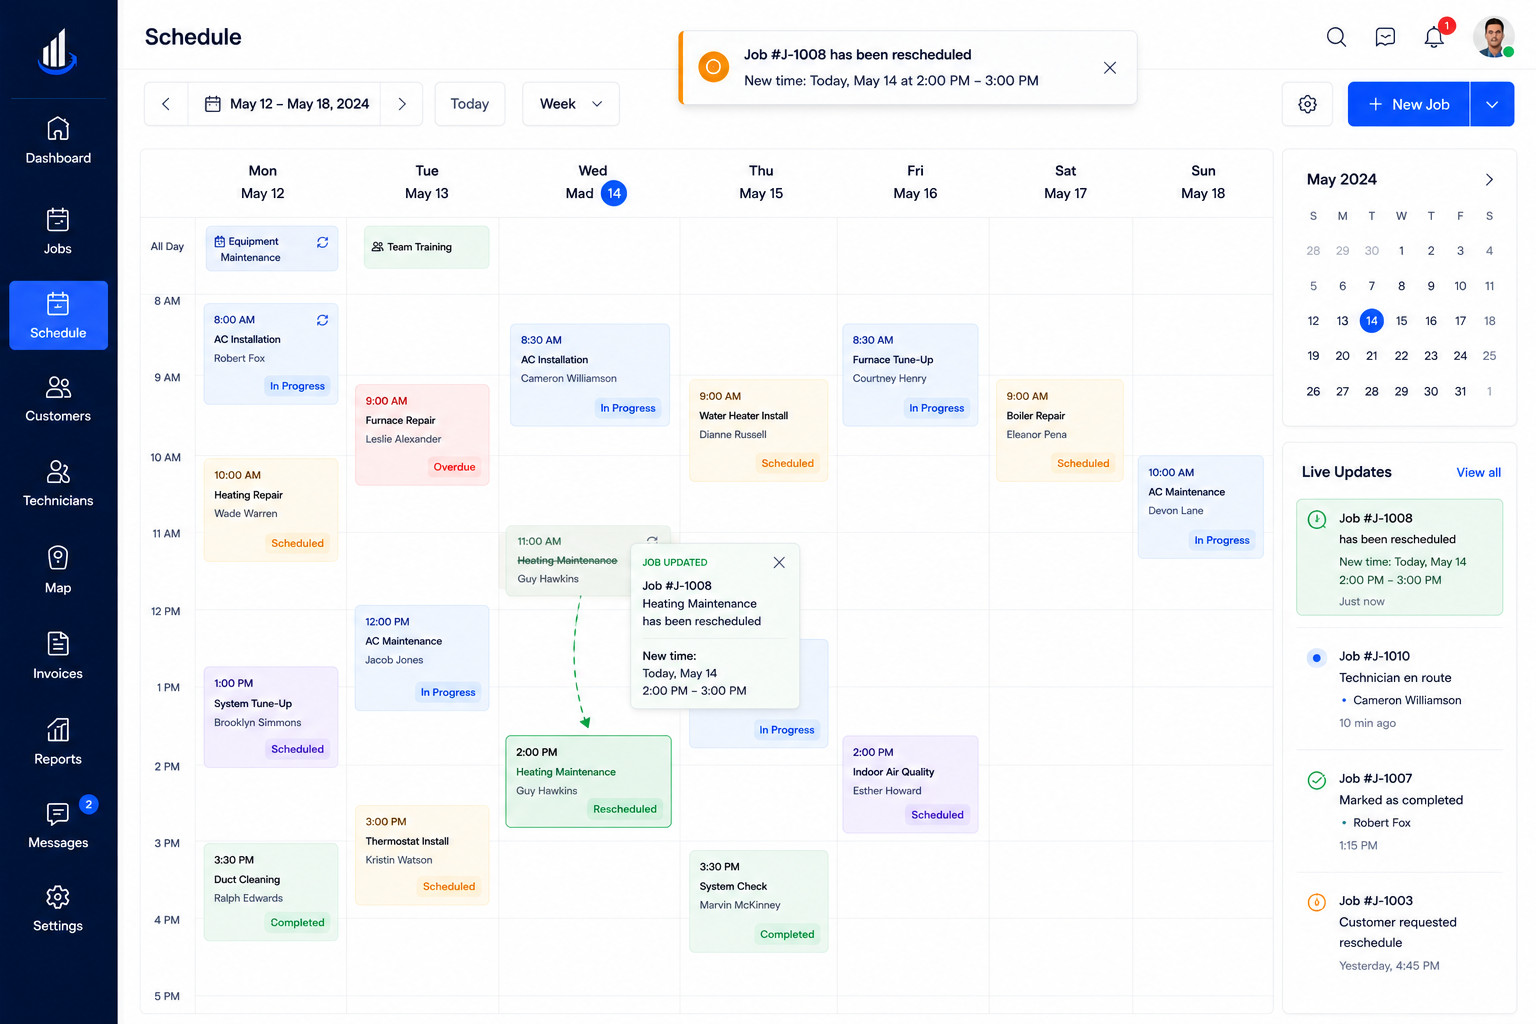Viewport: 1536px width, 1024px height.
Task: Open System Check job for Marvin McKinney
Action: [x=758, y=901]
